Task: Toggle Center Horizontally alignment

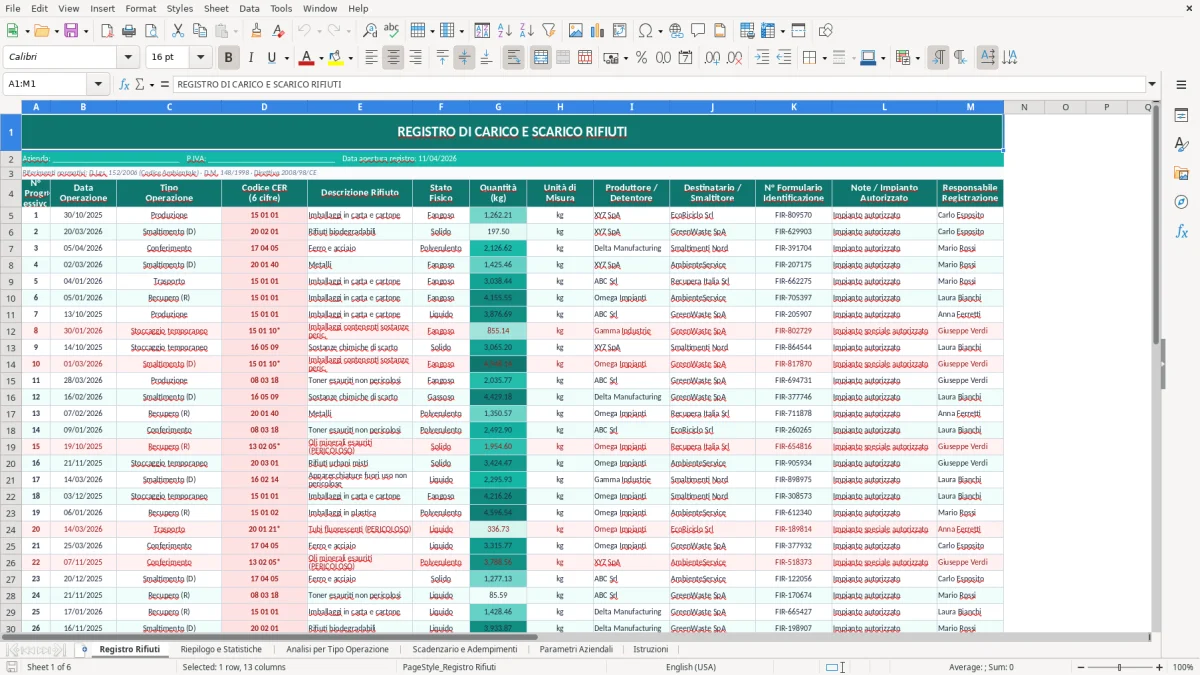Action: (x=393, y=58)
